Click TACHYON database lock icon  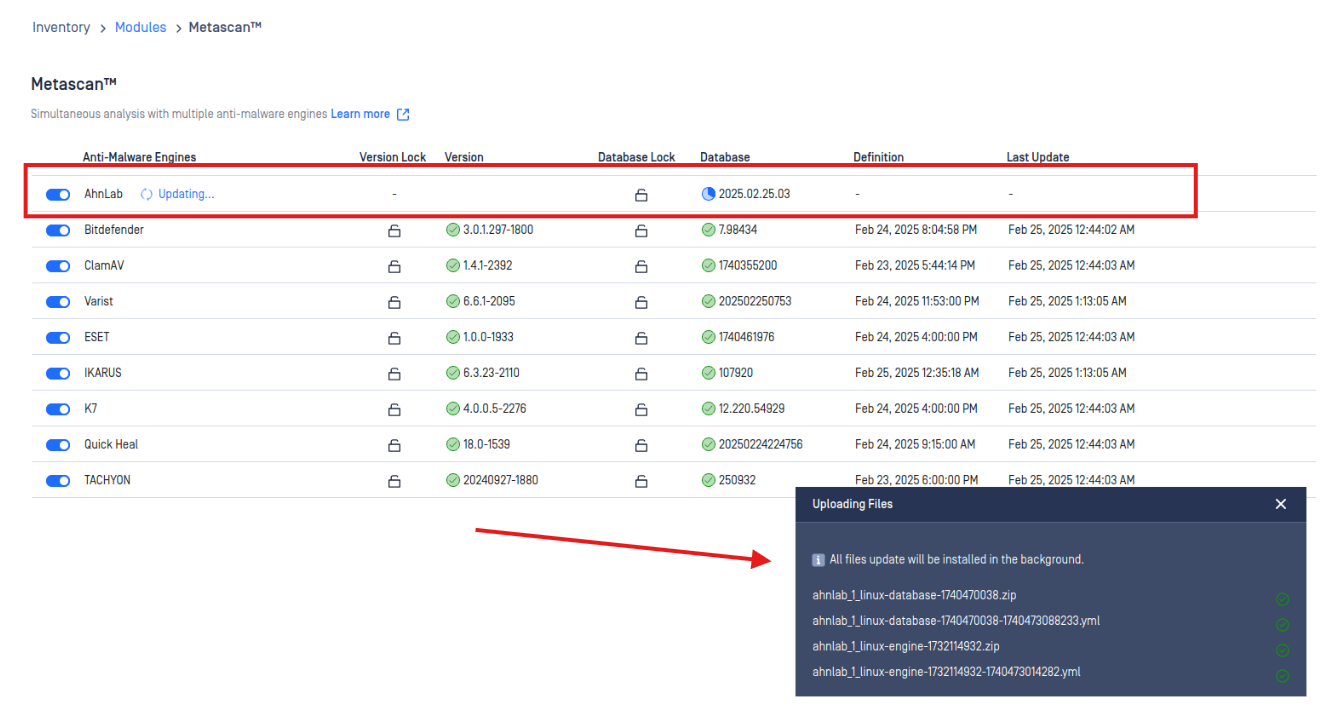641,481
